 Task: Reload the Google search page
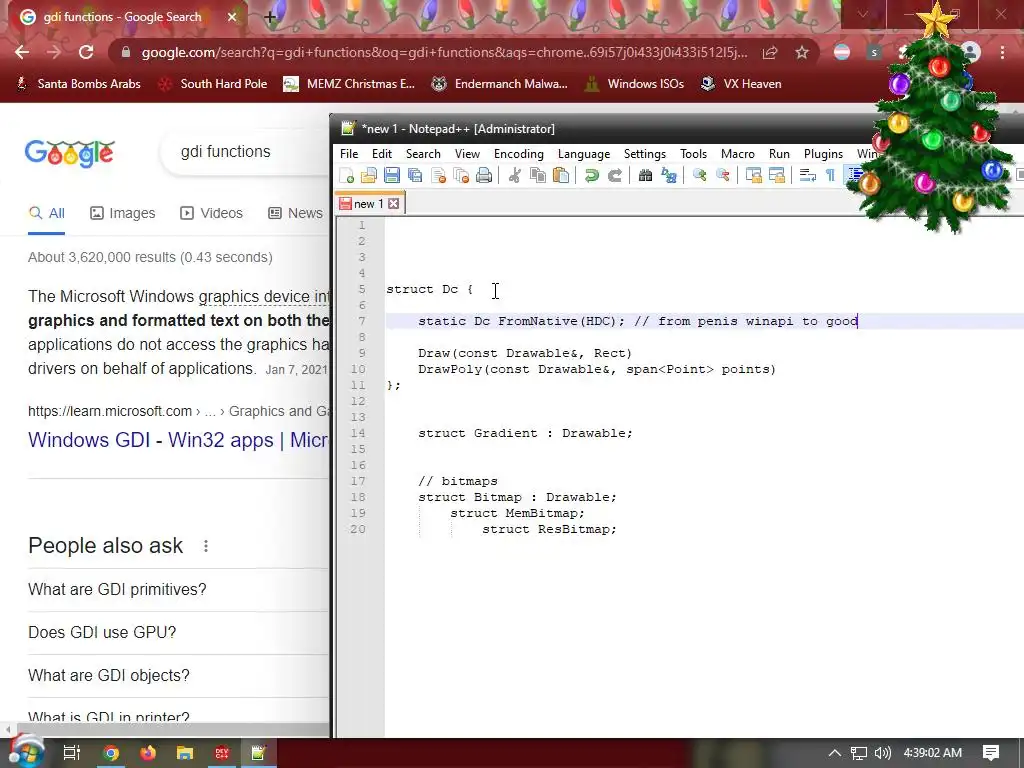coord(86,52)
